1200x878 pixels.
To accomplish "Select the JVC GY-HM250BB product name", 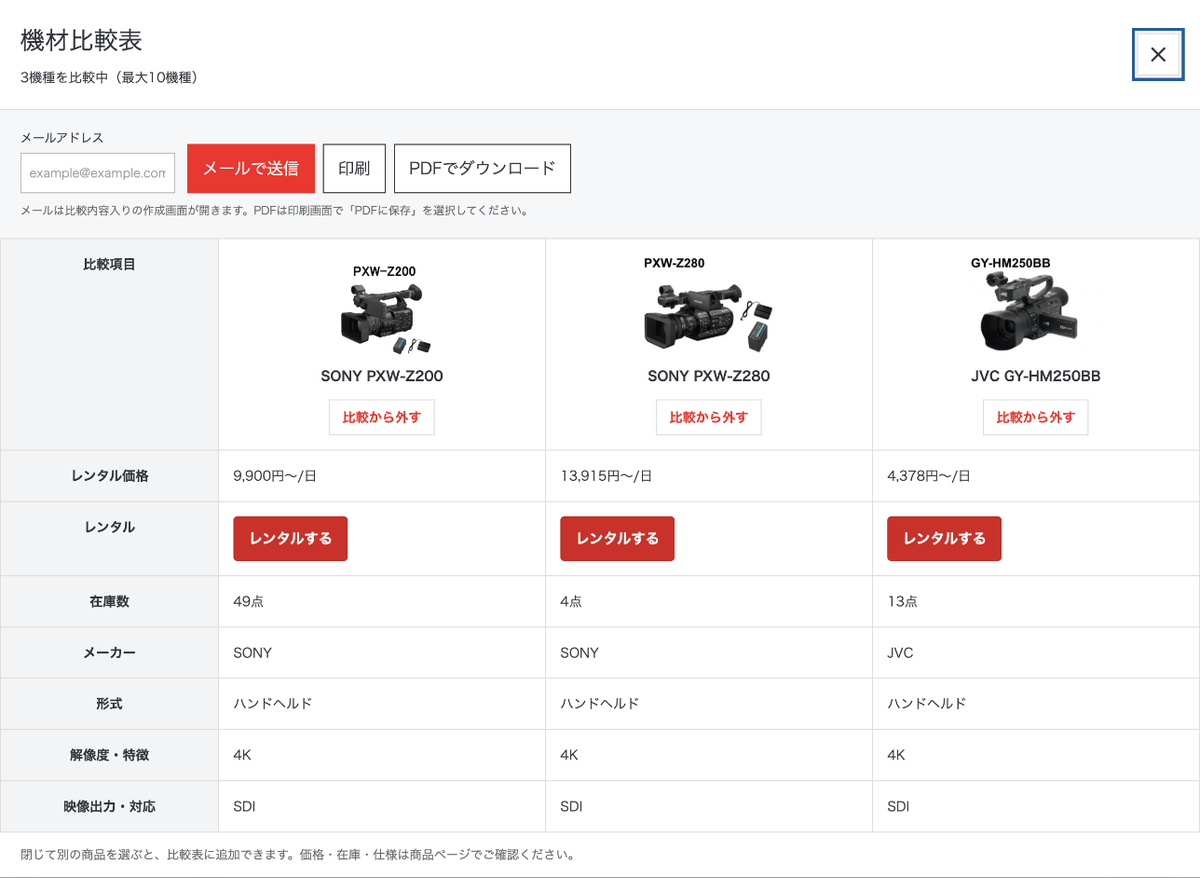I will (x=1035, y=376).
